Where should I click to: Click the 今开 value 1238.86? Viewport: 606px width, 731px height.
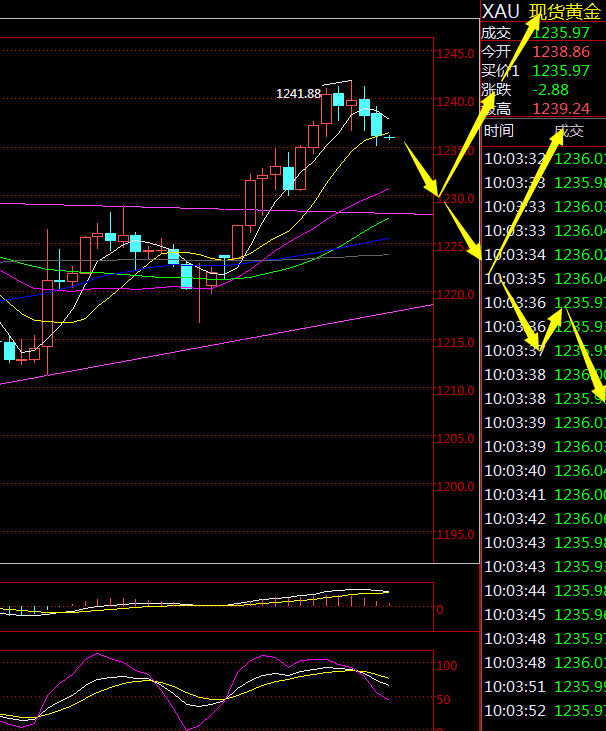click(561, 51)
